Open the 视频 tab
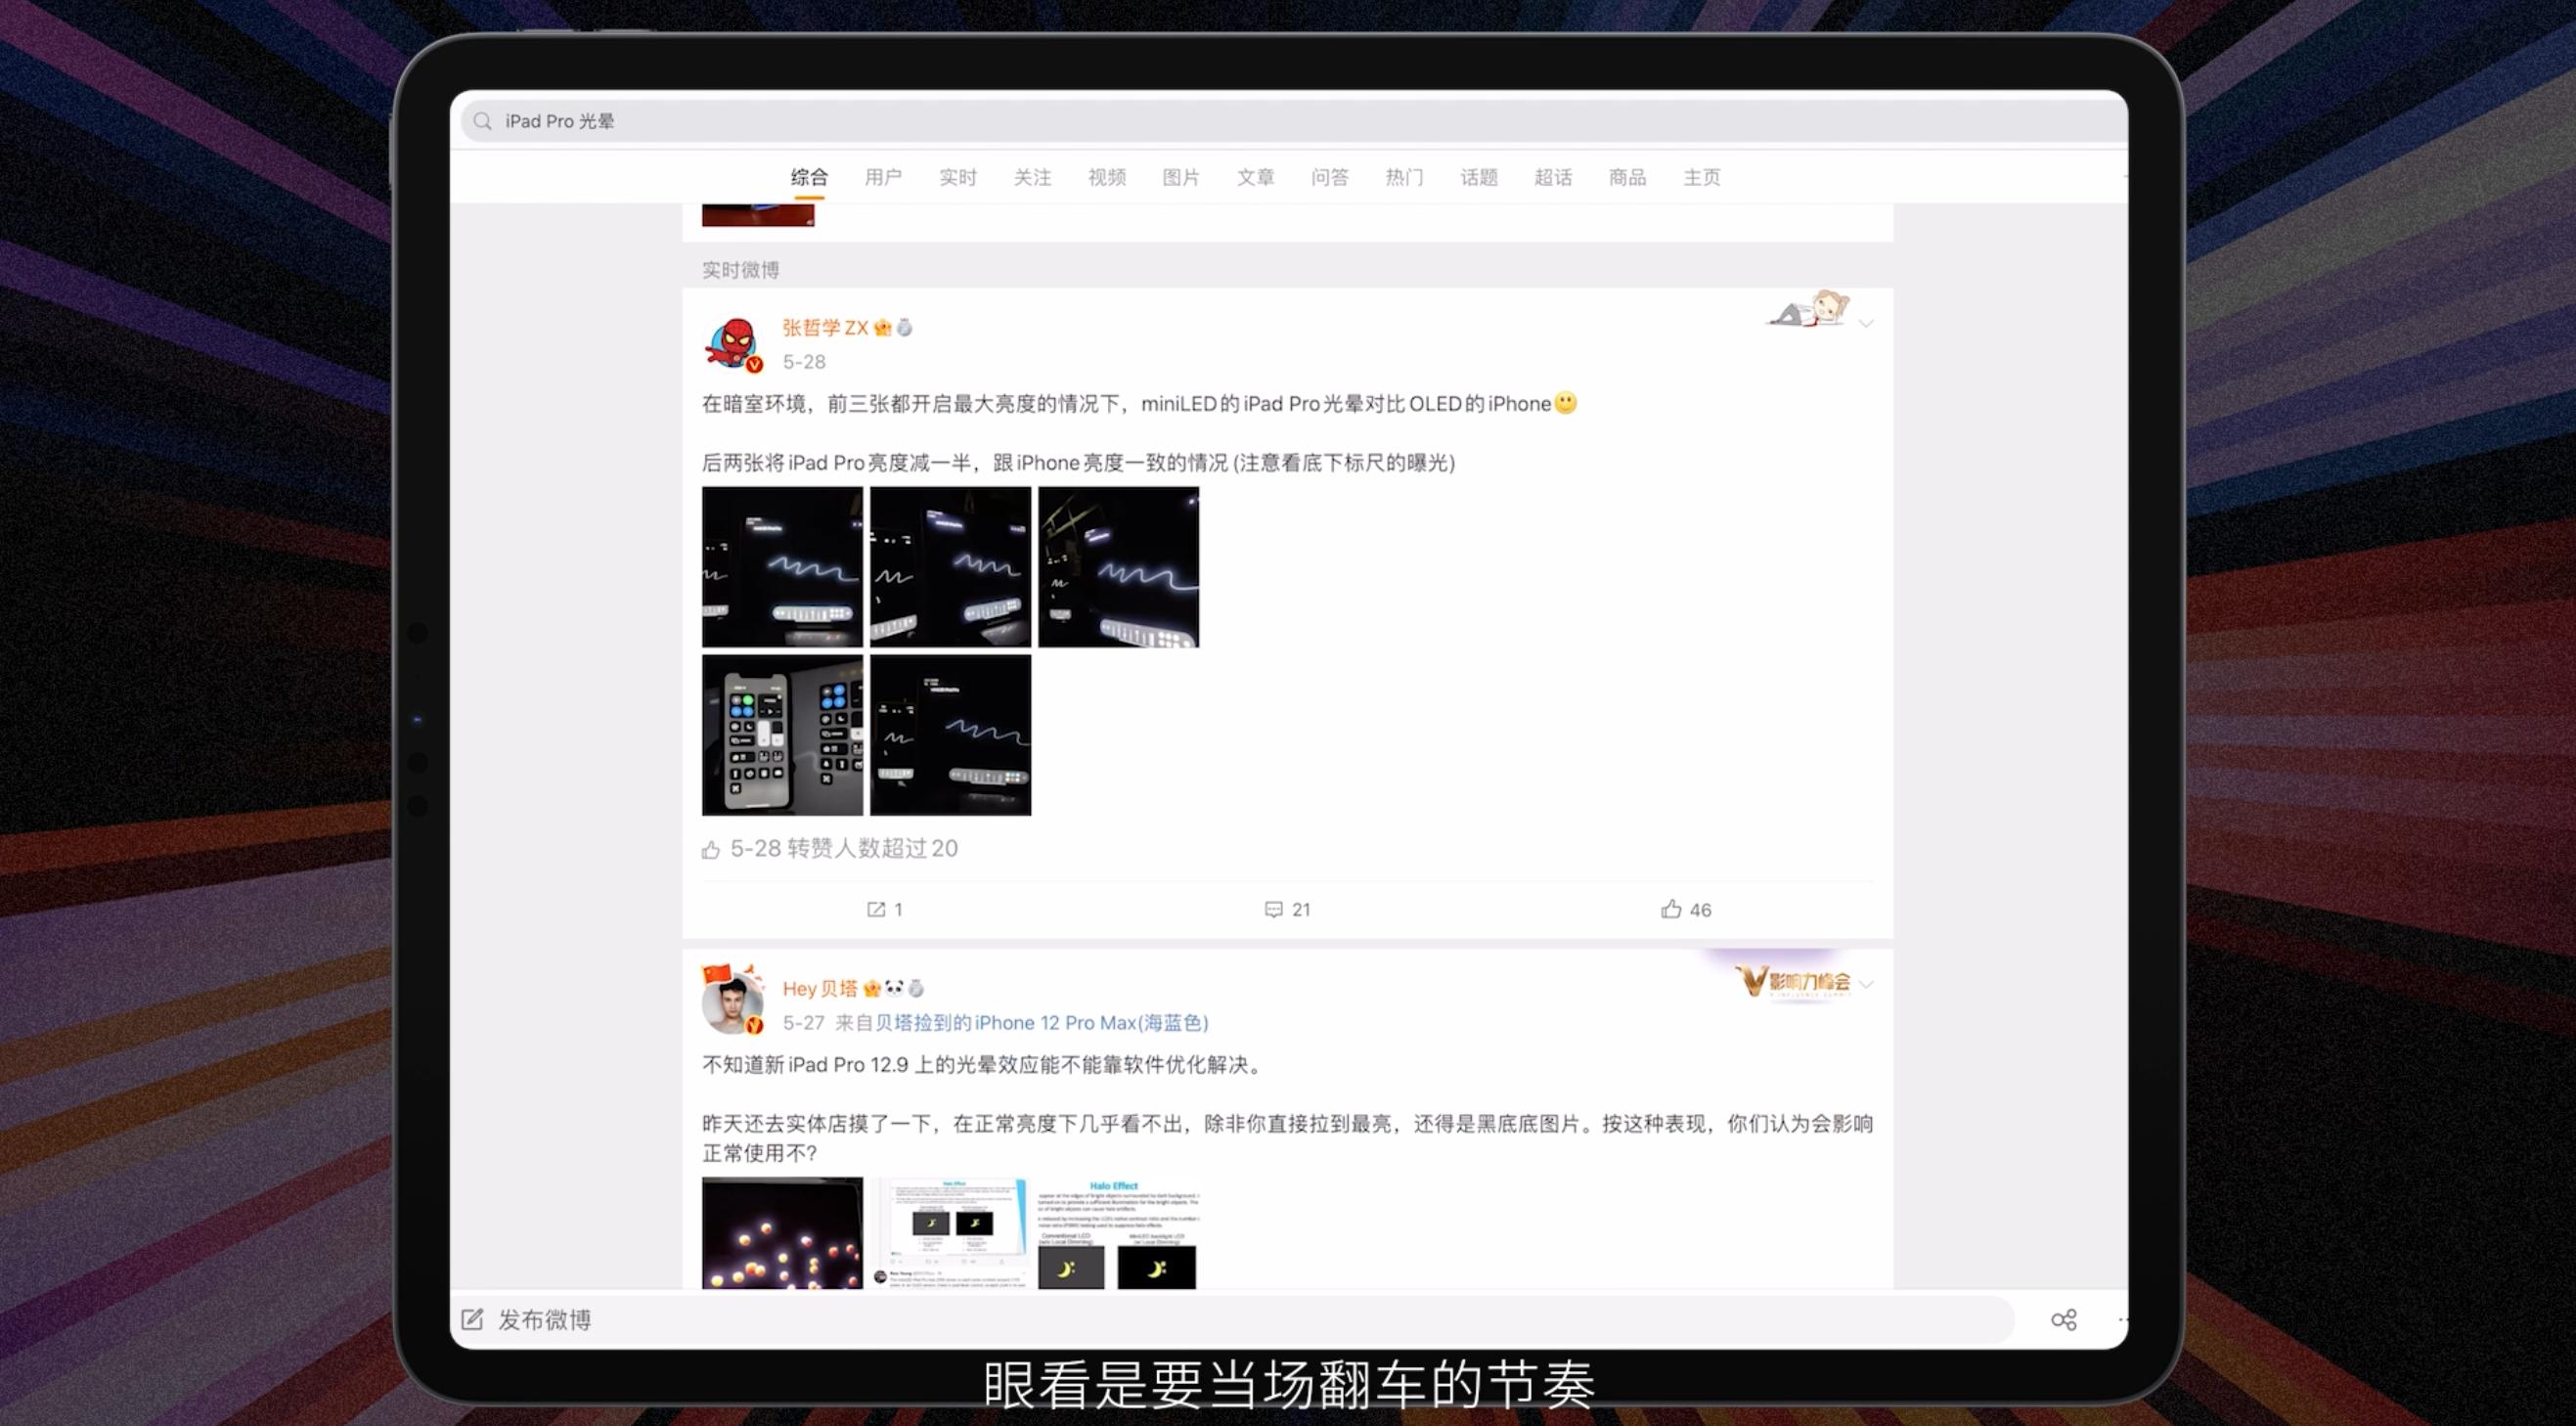The width and height of the screenshot is (2576, 1426). [x=1106, y=177]
